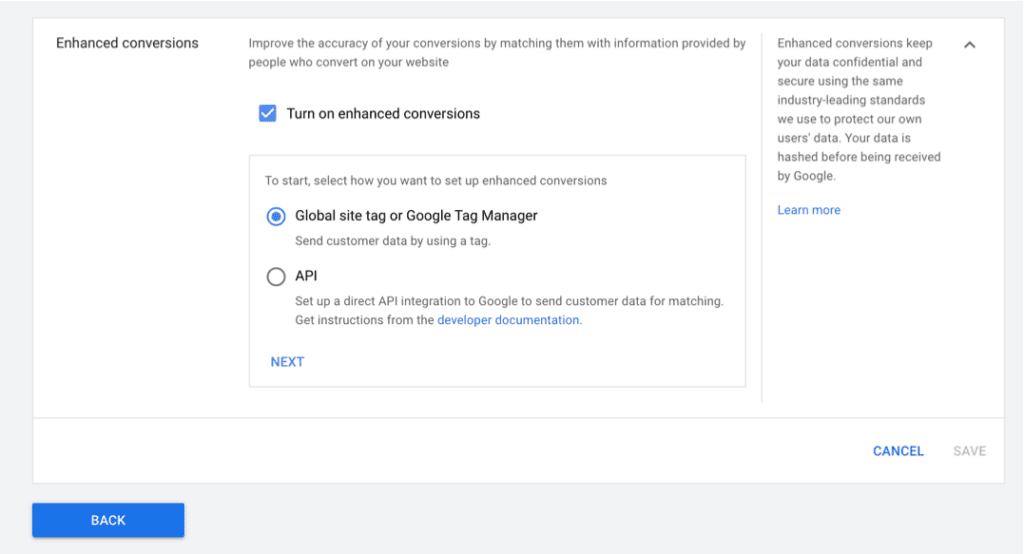This screenshot has height=554, width=1024.
Task: Open the developer documentation link
Action: [508, 321]
